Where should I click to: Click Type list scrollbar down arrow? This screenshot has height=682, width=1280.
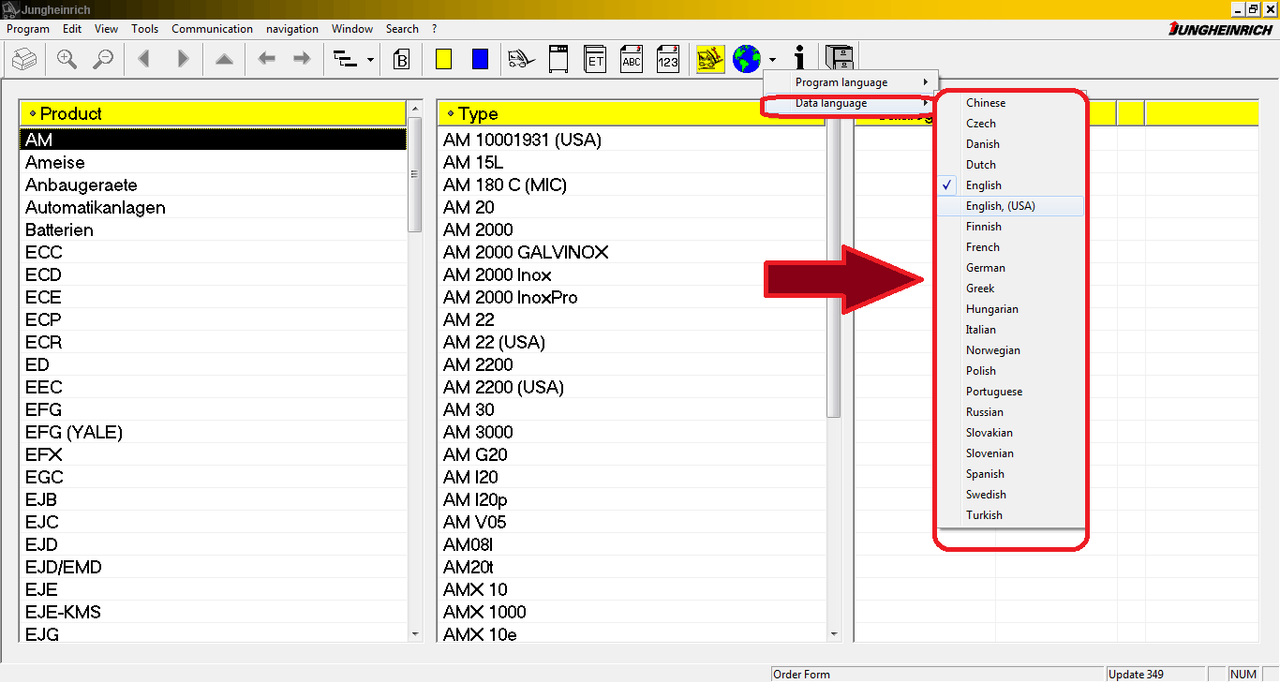tap(834, 634)
